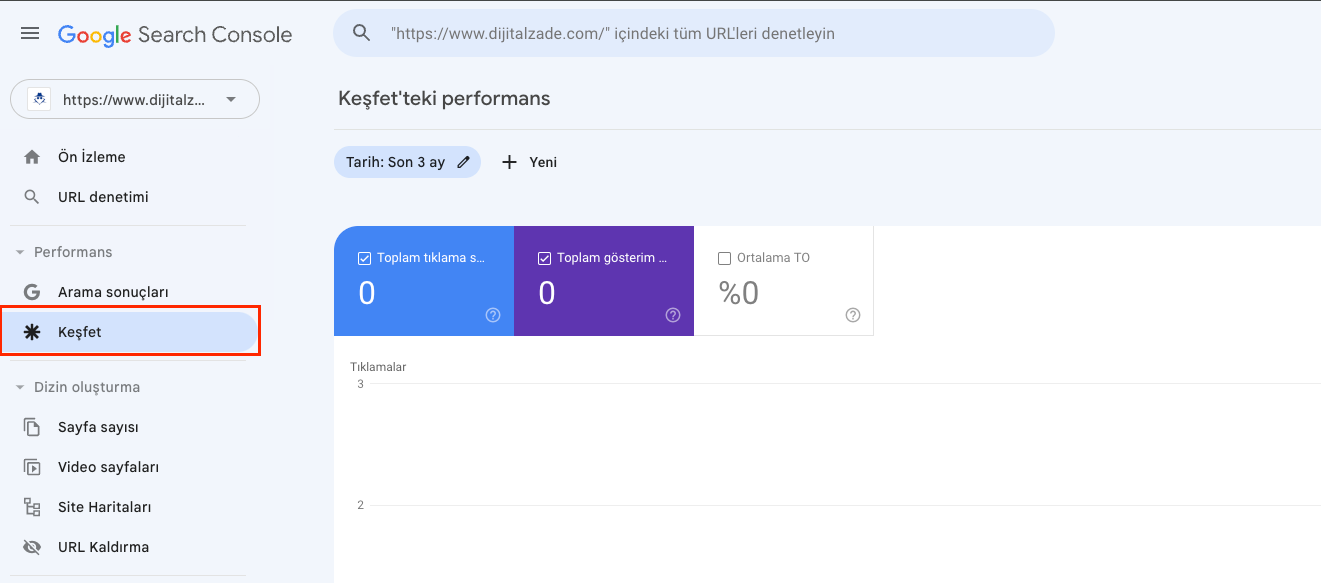The height and width of the screenshot is (583, 1321).
Task: Select Keşfet in the sidebar
Action: (128, 332)
